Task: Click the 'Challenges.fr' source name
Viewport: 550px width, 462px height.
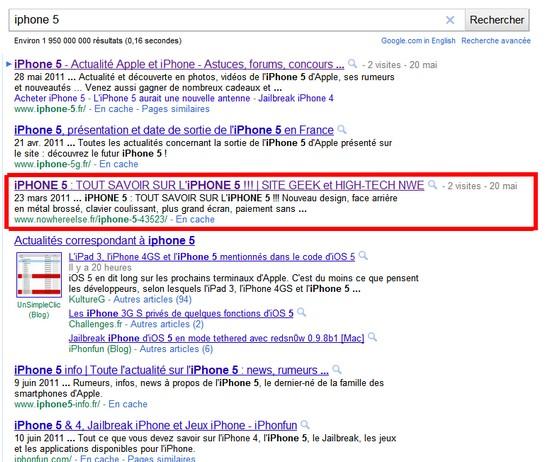Action: [x=95, y=324]
